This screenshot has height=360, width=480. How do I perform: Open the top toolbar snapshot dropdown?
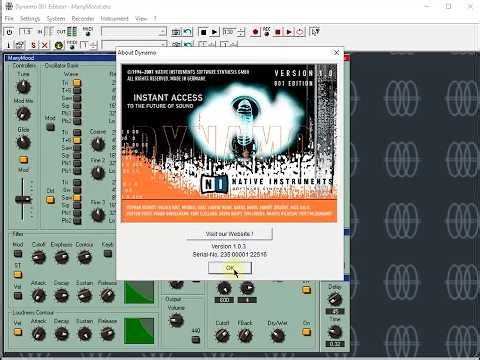(x=134, y=32)
